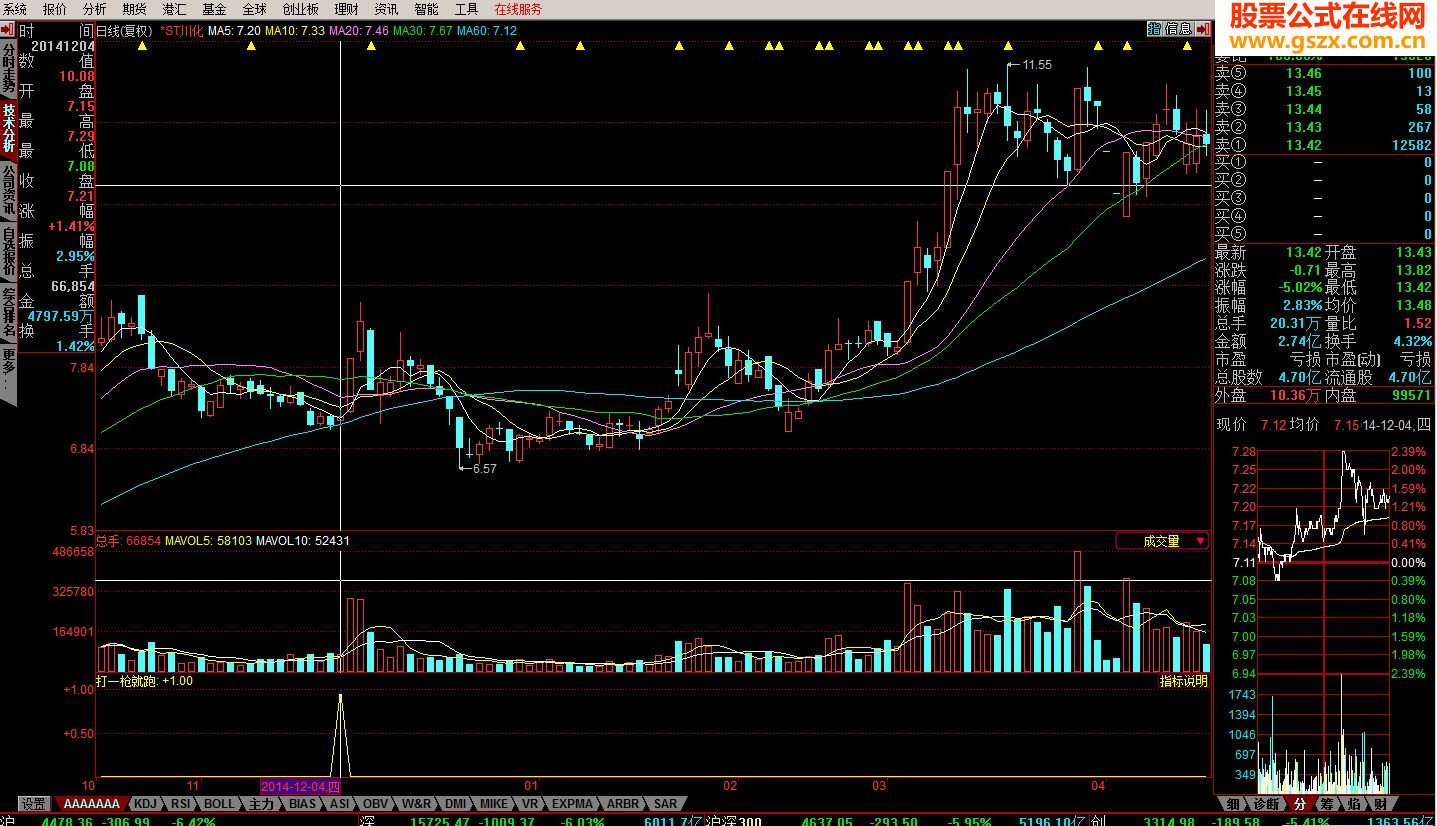Click the 日线(复权) period label
Viewport: 1437px width, 826px height.
click(x=123, y=31)
